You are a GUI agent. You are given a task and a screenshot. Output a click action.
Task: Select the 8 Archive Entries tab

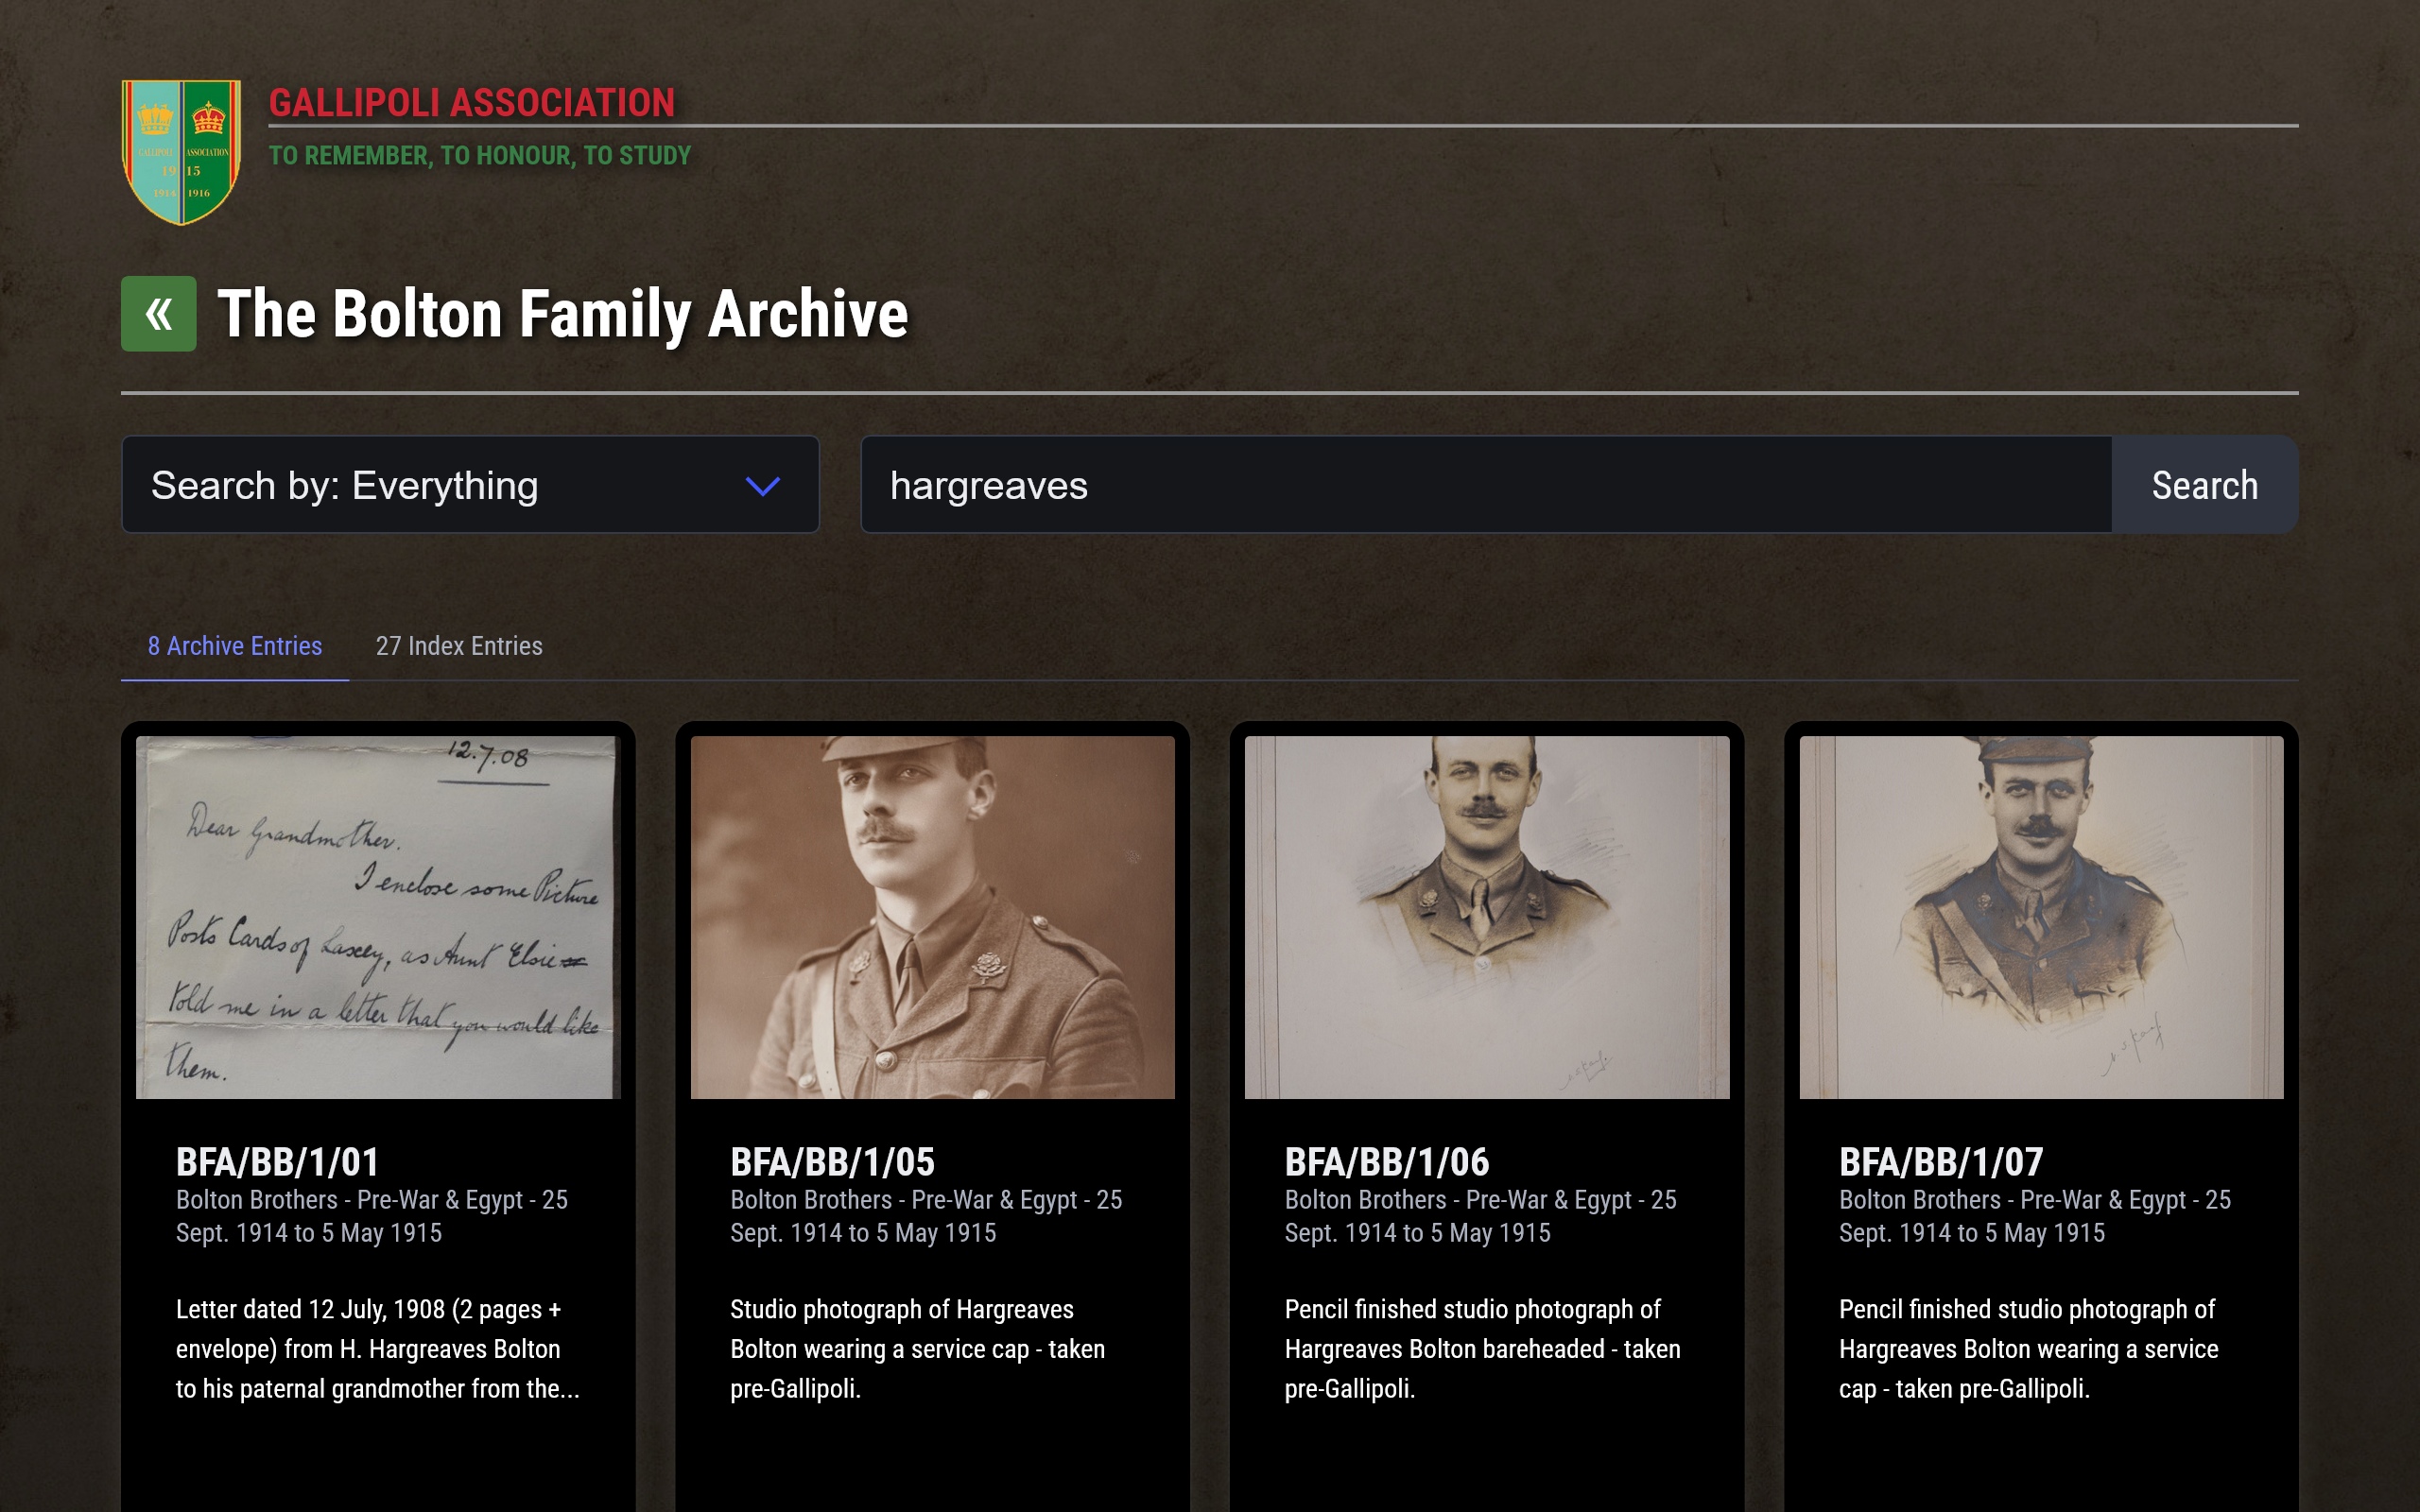point(235,646)
